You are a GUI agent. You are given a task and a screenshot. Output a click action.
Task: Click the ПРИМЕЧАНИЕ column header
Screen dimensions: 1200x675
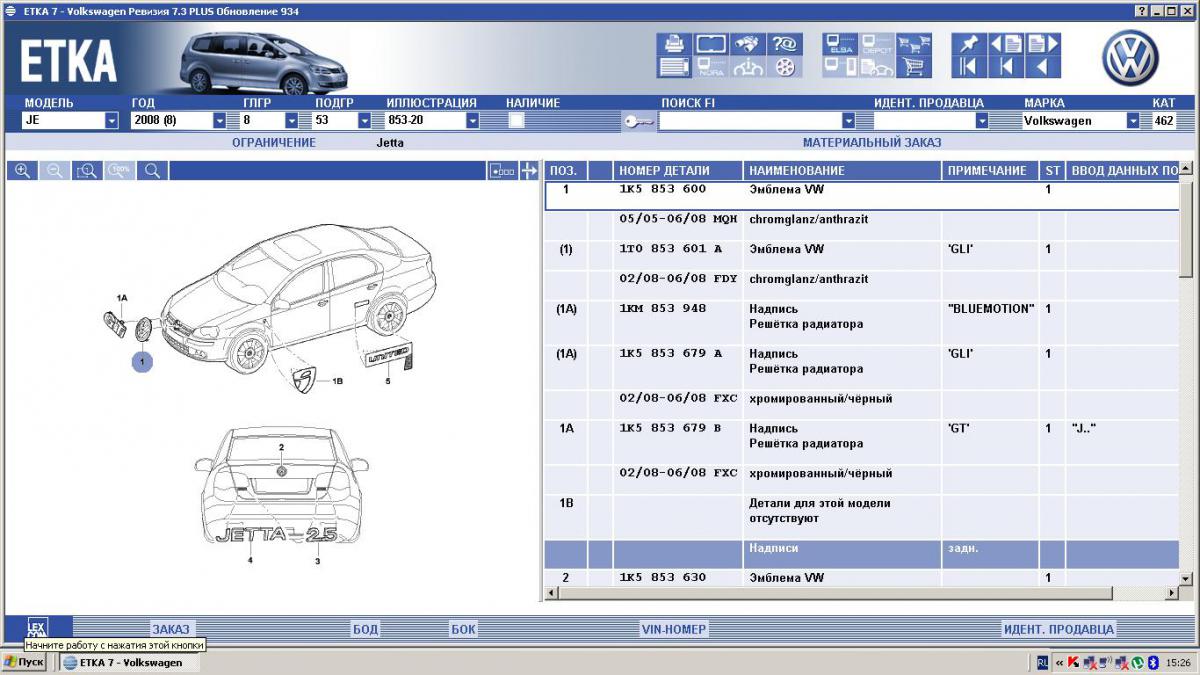990,171
